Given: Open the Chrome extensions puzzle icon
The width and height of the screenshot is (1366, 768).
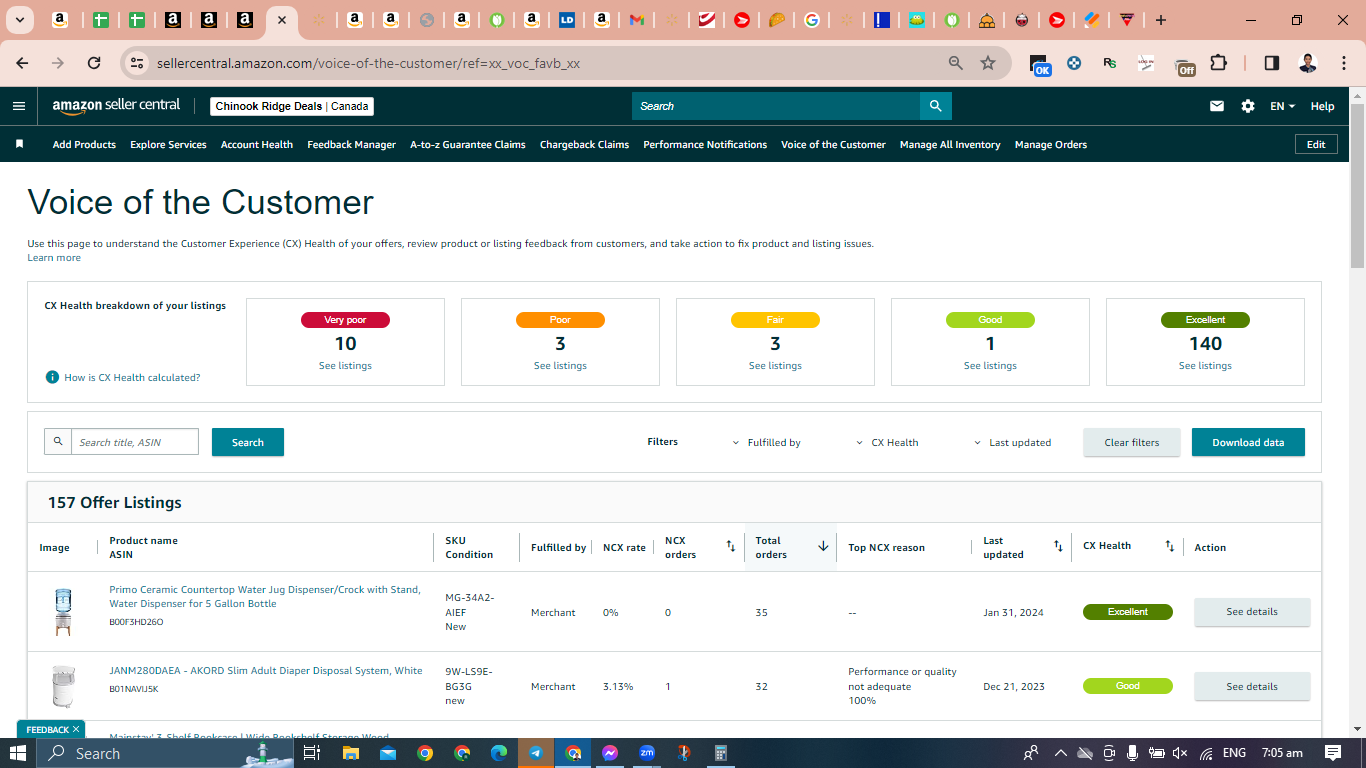Looking at the screenshot, I should tap(1218, 63).
